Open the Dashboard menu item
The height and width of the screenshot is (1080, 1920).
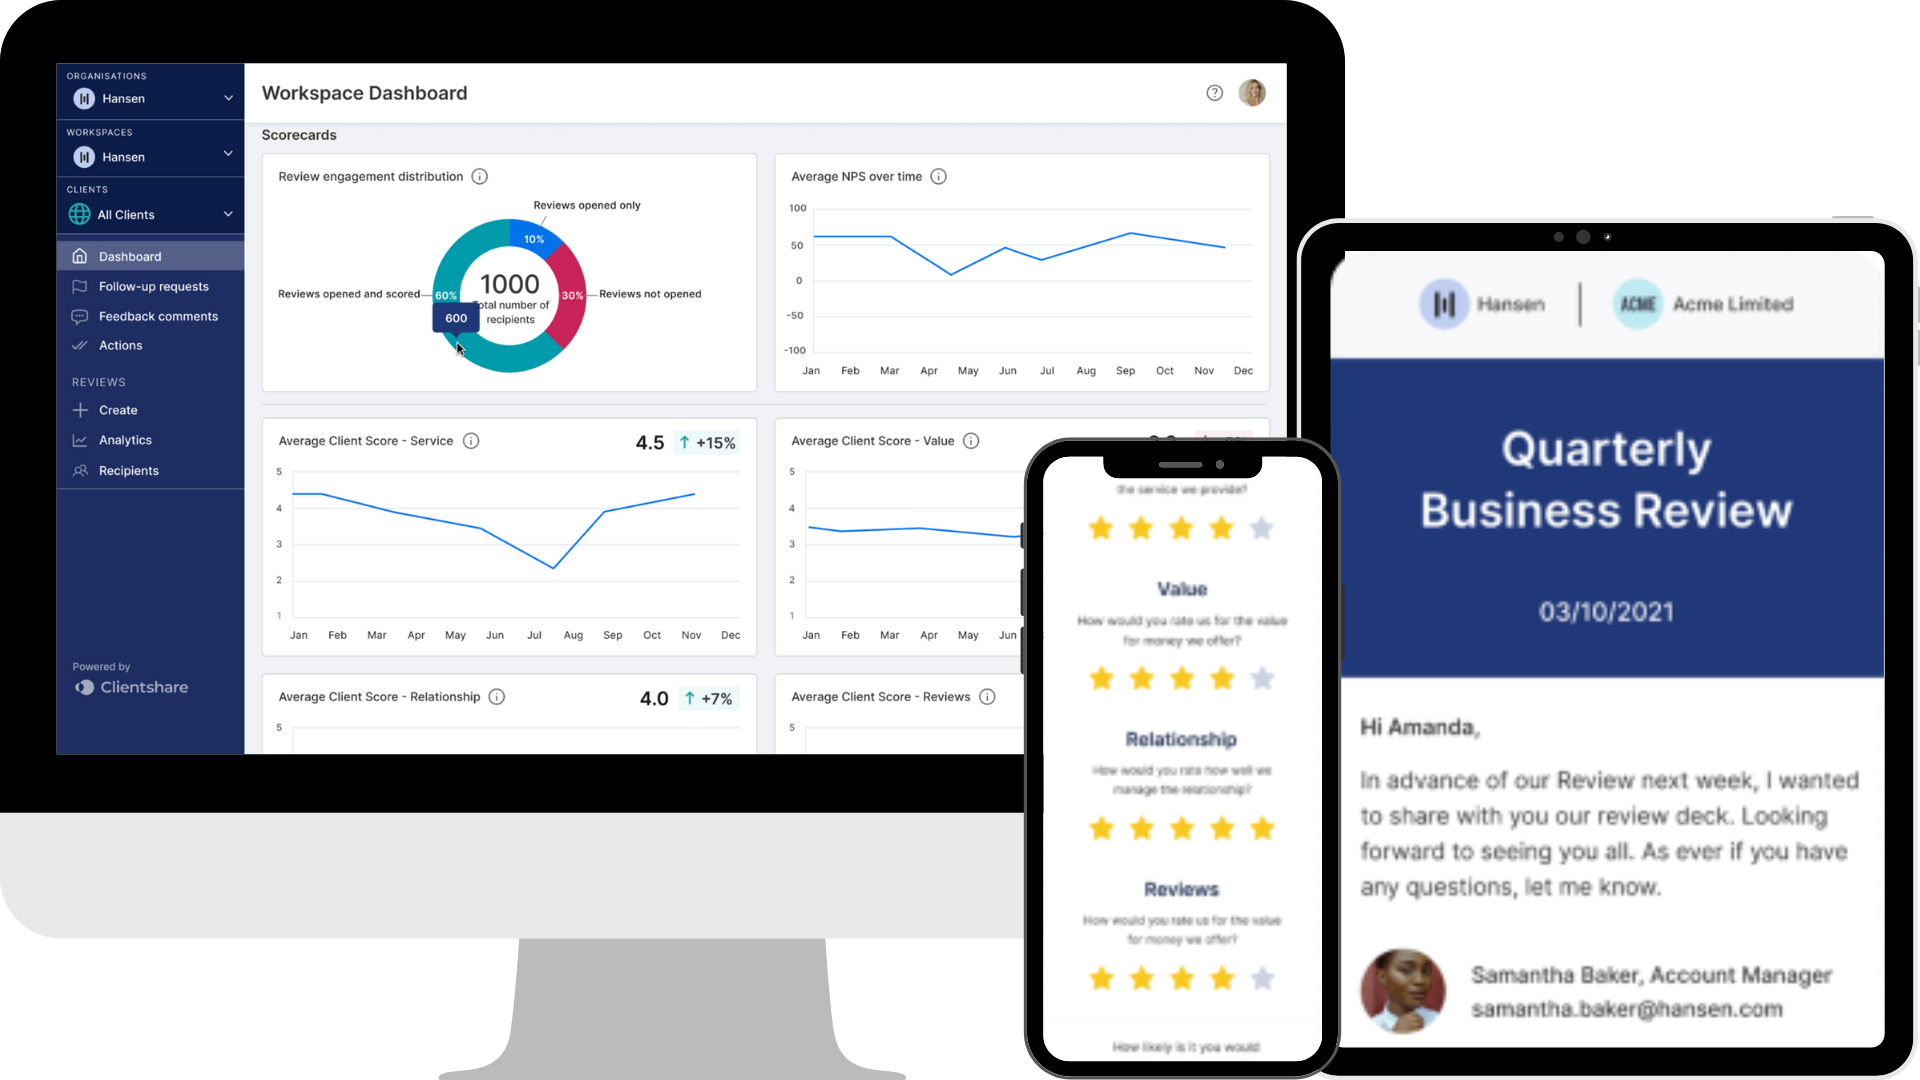click(x=129, y=256)
